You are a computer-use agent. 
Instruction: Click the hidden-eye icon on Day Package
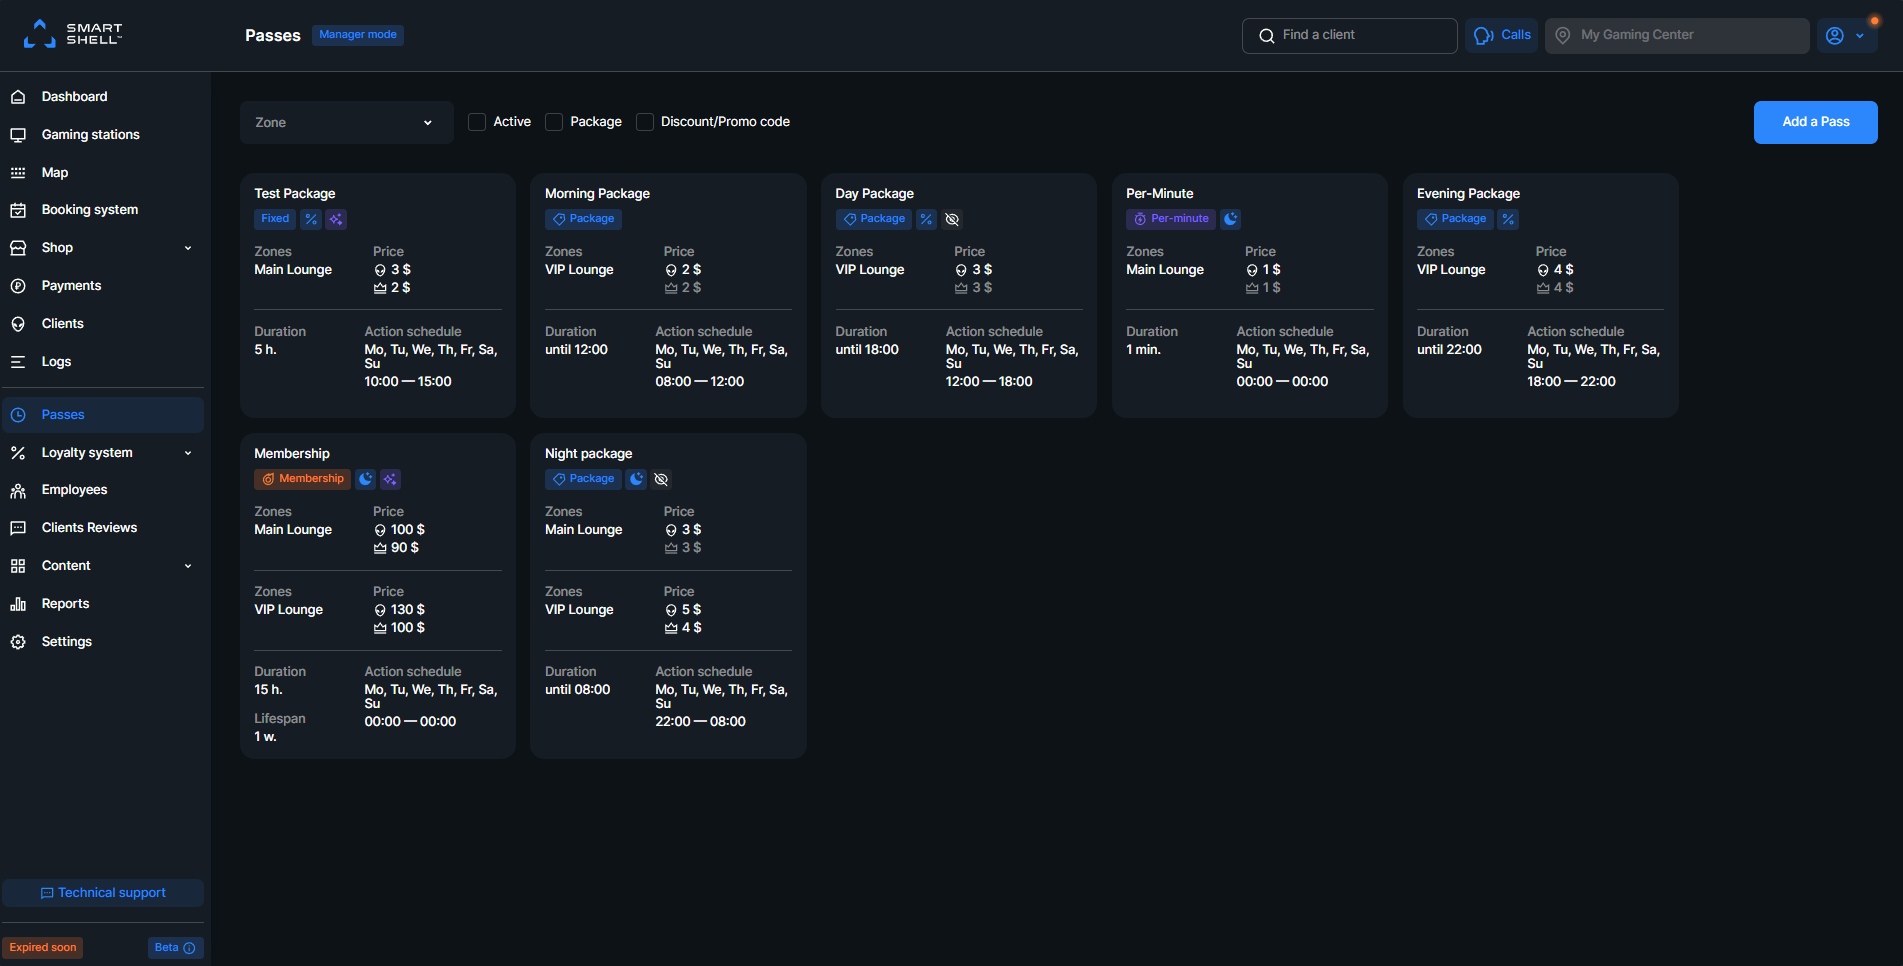coord(951,218)
